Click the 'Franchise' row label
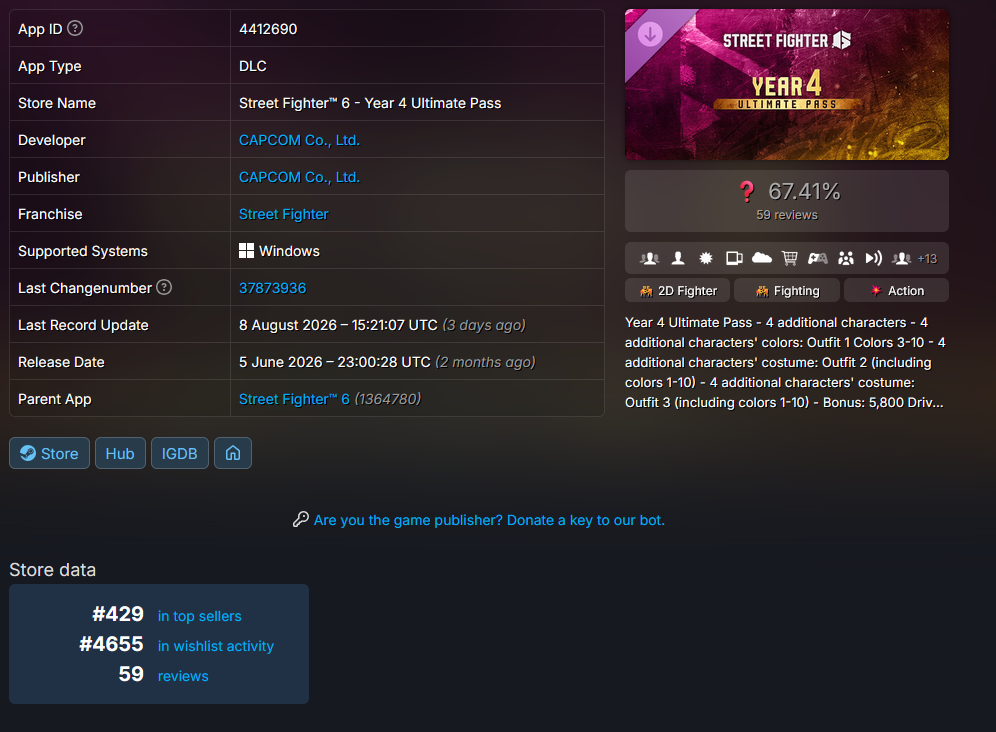This screenshot has width=996, height=732. pyautogui.click(x=50, y=214)
